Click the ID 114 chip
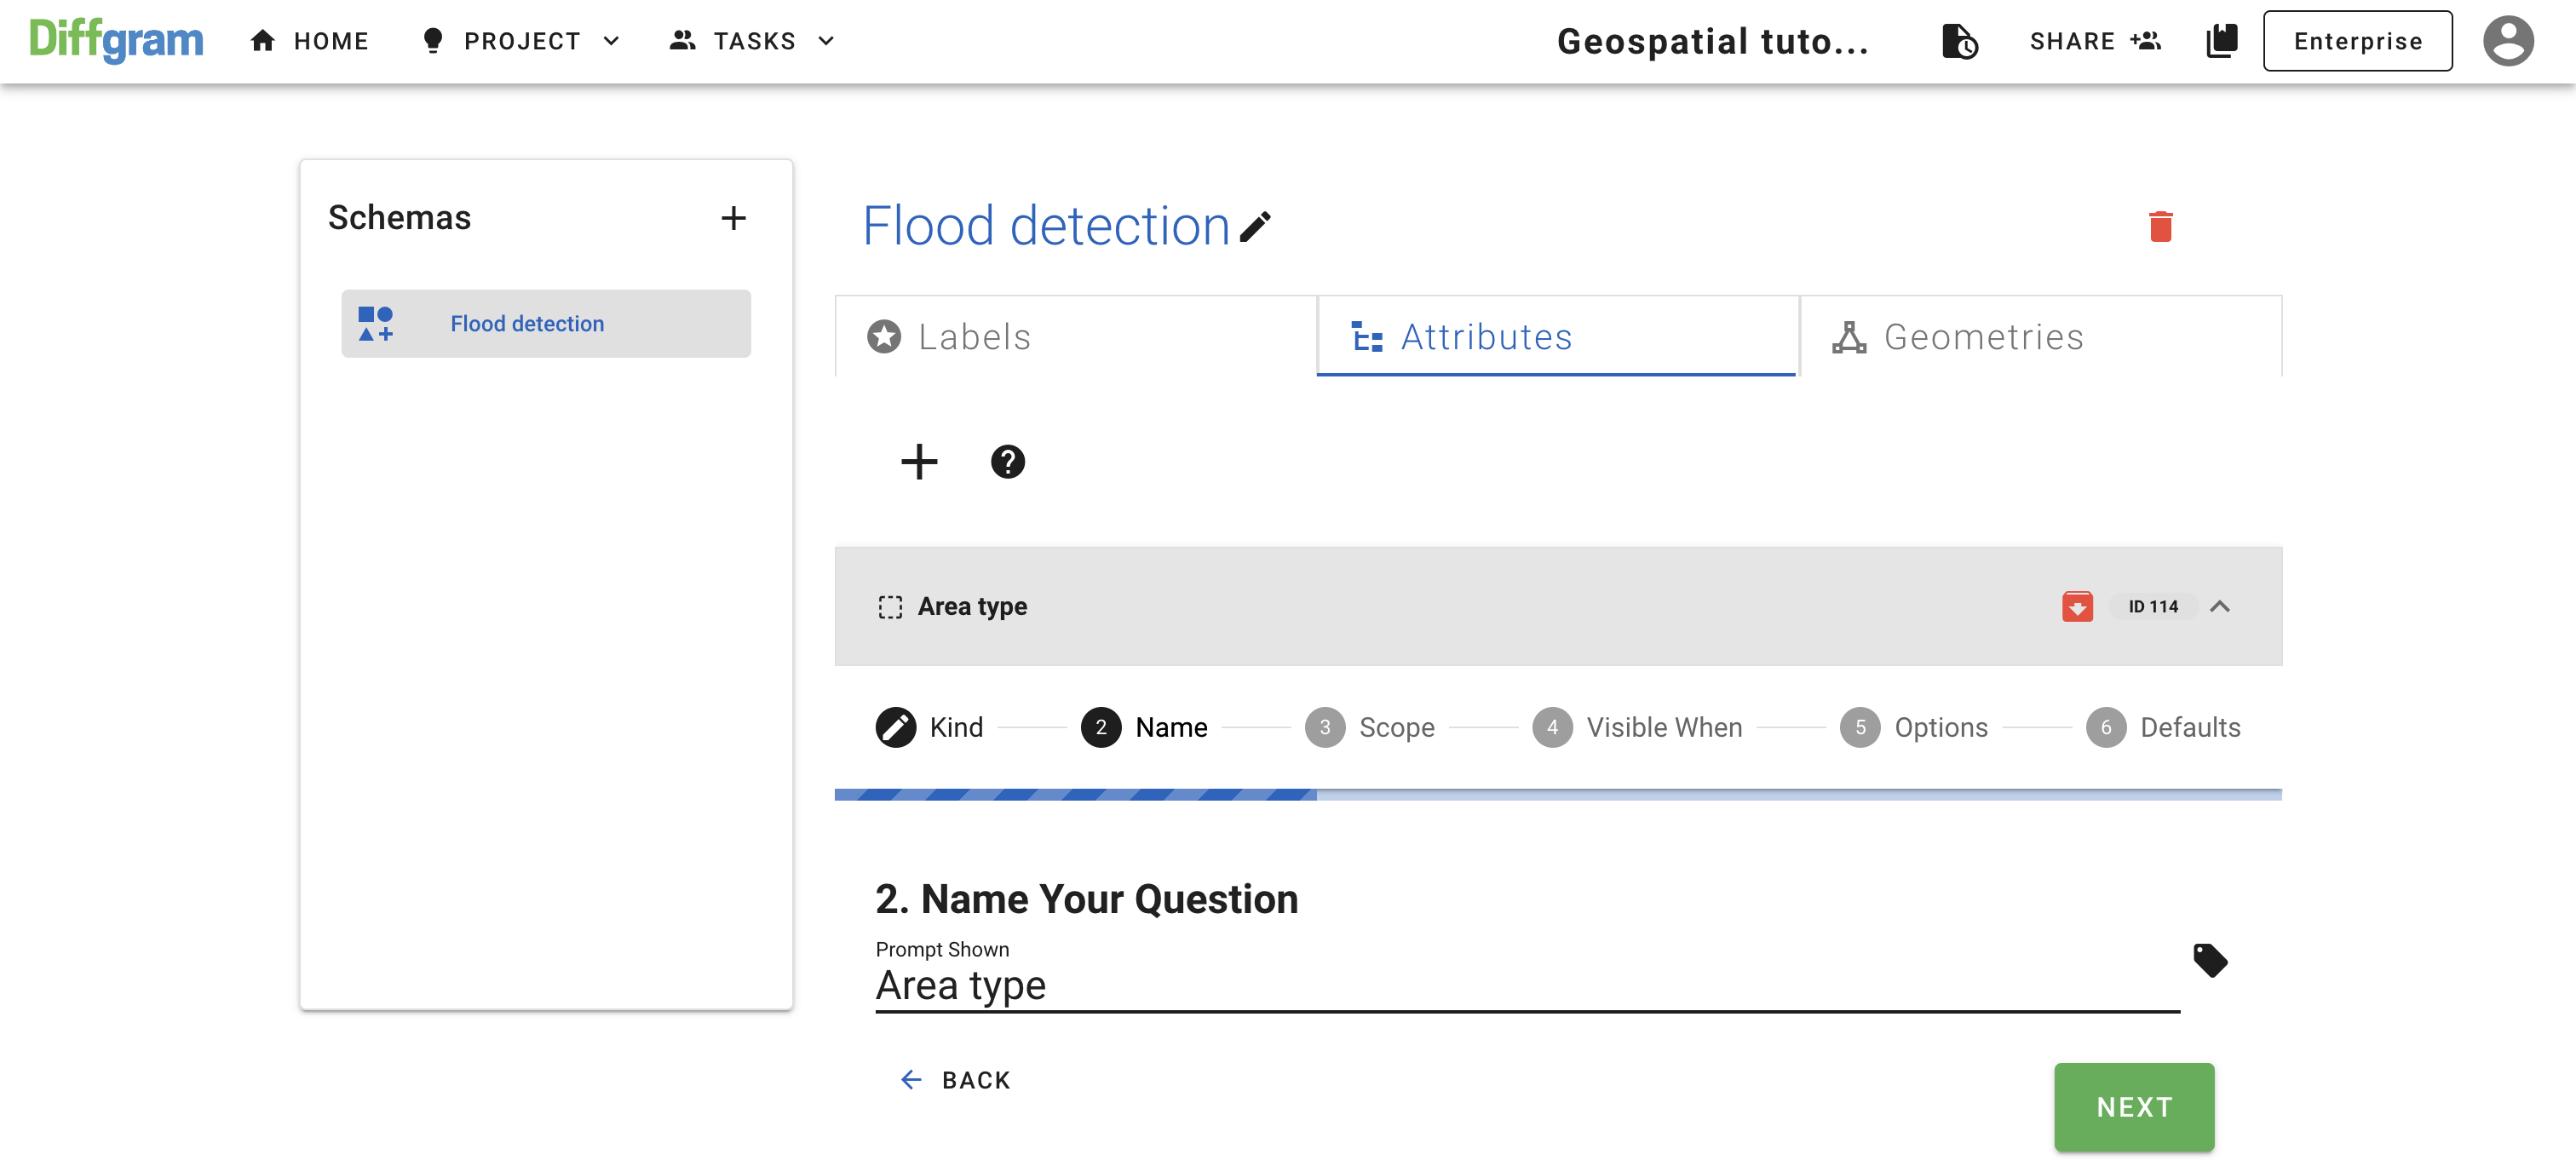2576x1172 pixels. point(2152,606)
